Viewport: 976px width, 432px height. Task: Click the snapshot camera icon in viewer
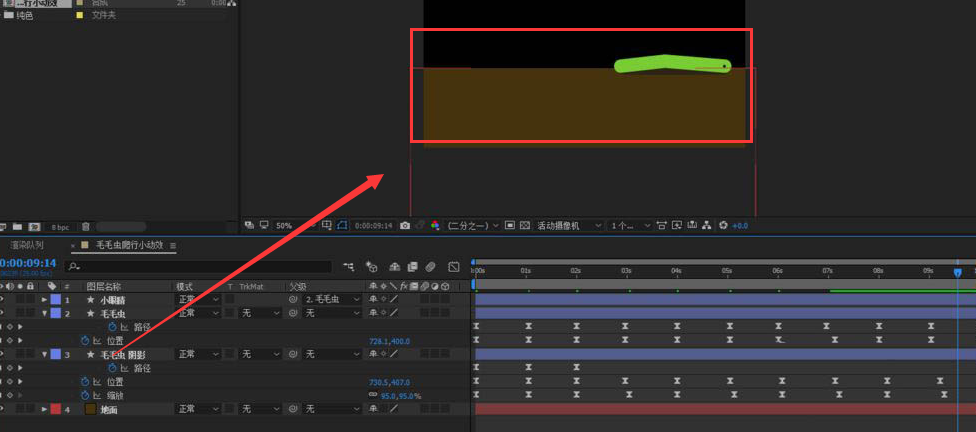[404, 226]
